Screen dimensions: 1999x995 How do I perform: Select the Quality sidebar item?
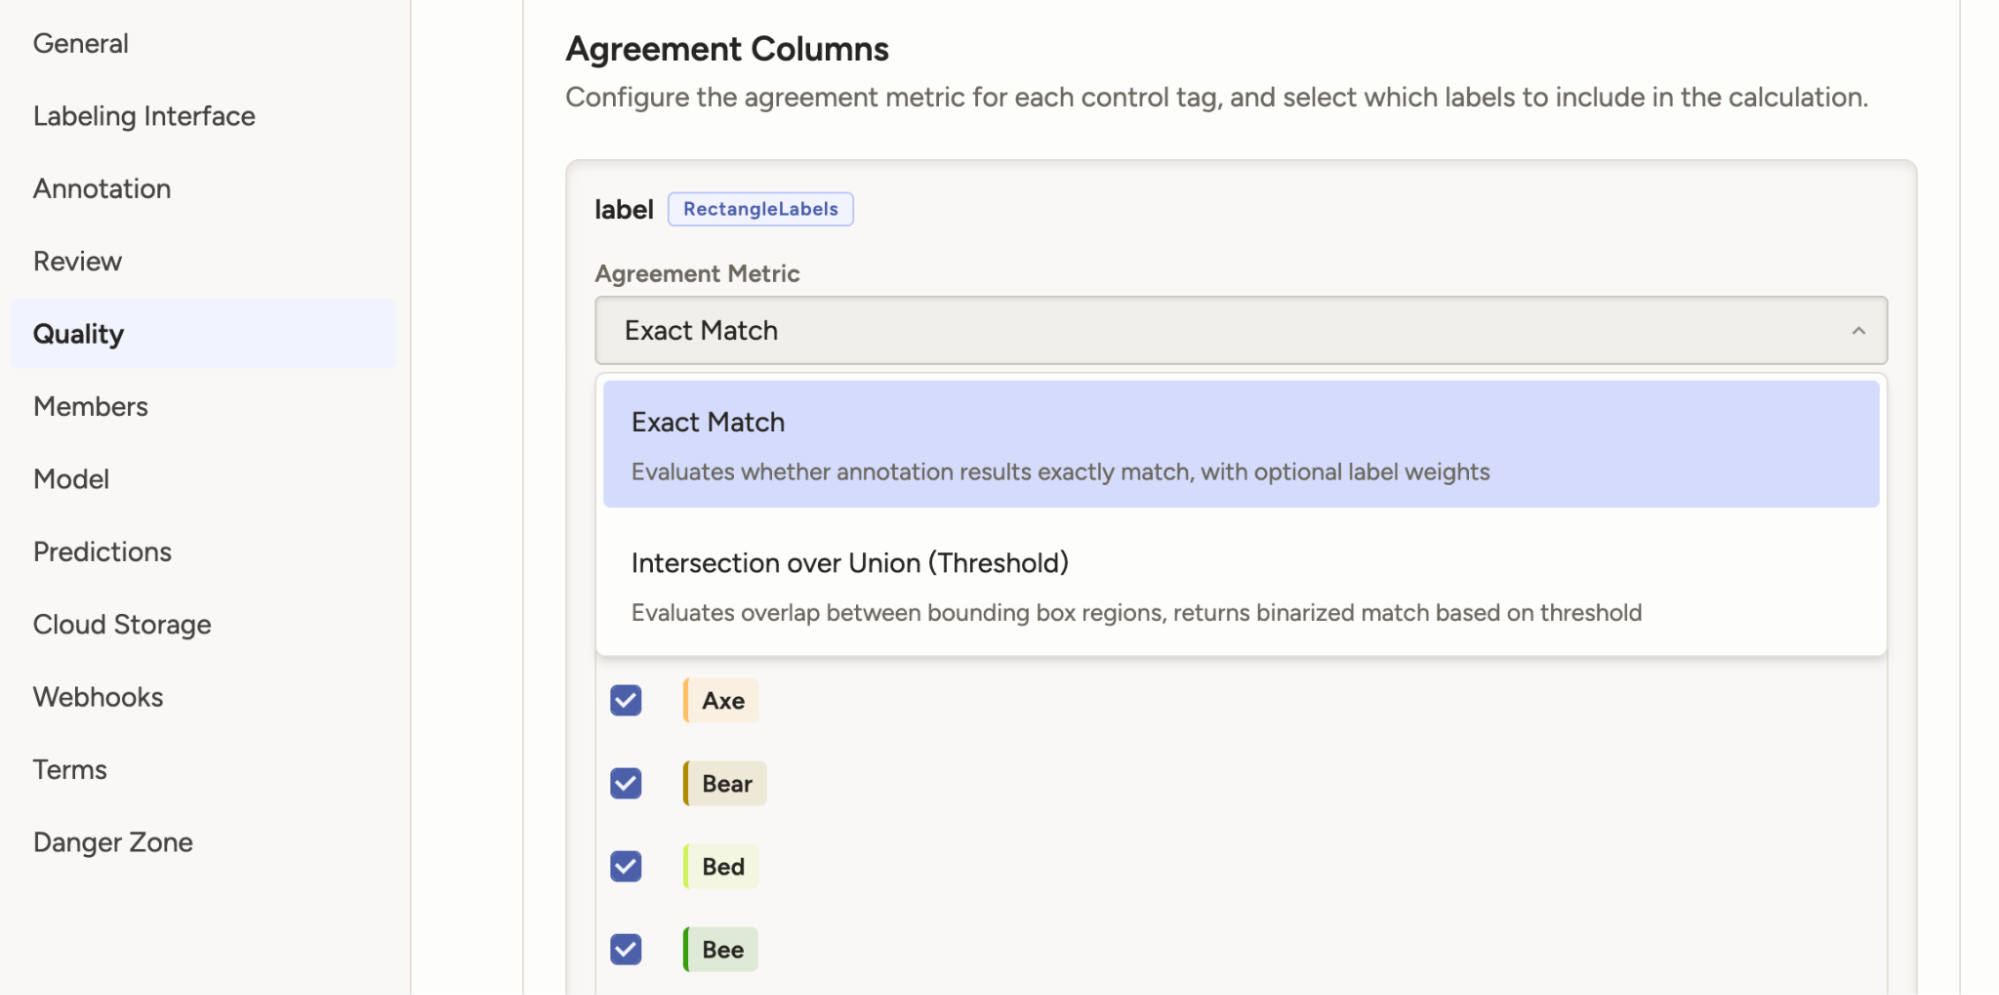(x=79, y=334)
